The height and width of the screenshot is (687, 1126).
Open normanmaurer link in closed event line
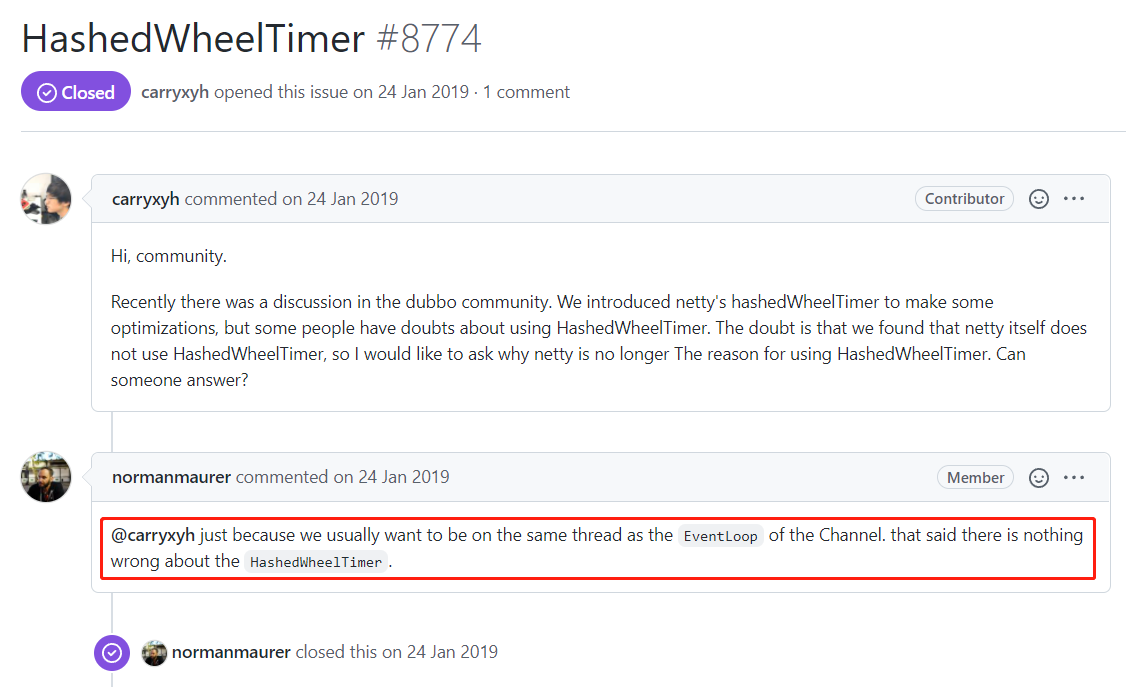coord(231,653)
